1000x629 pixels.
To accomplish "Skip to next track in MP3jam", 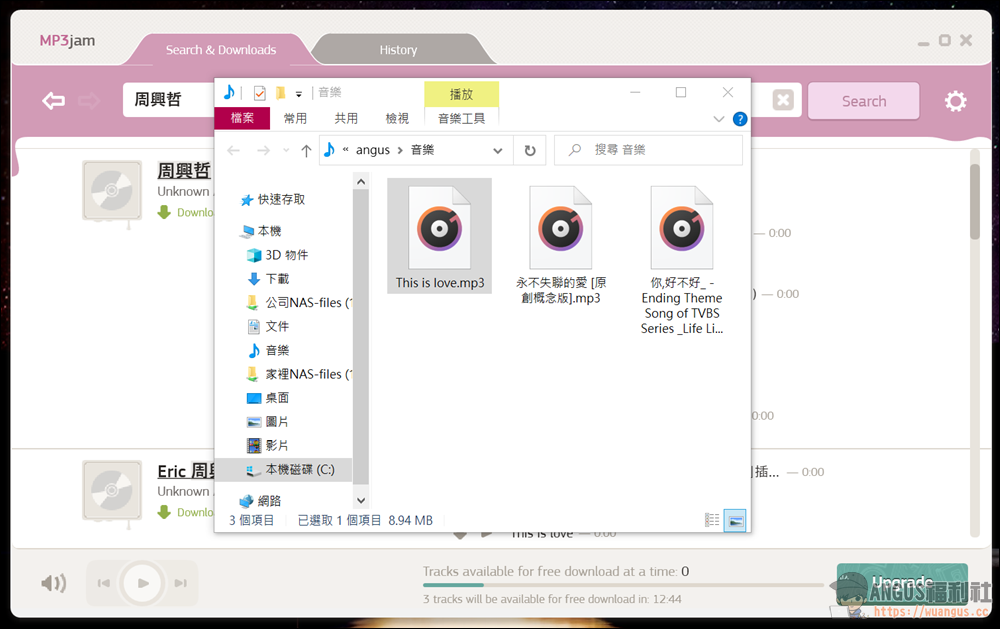I will (x=181, y=583).
